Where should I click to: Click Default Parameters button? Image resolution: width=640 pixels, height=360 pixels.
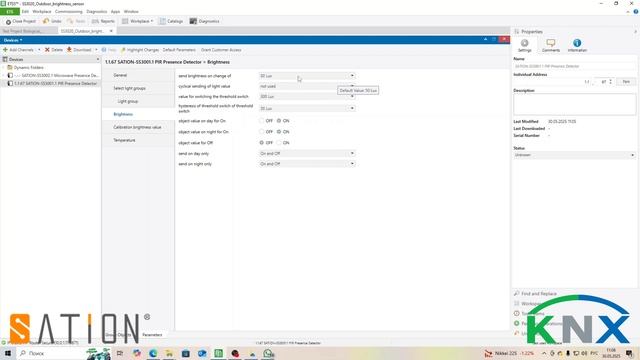click(x=179, y=50)
